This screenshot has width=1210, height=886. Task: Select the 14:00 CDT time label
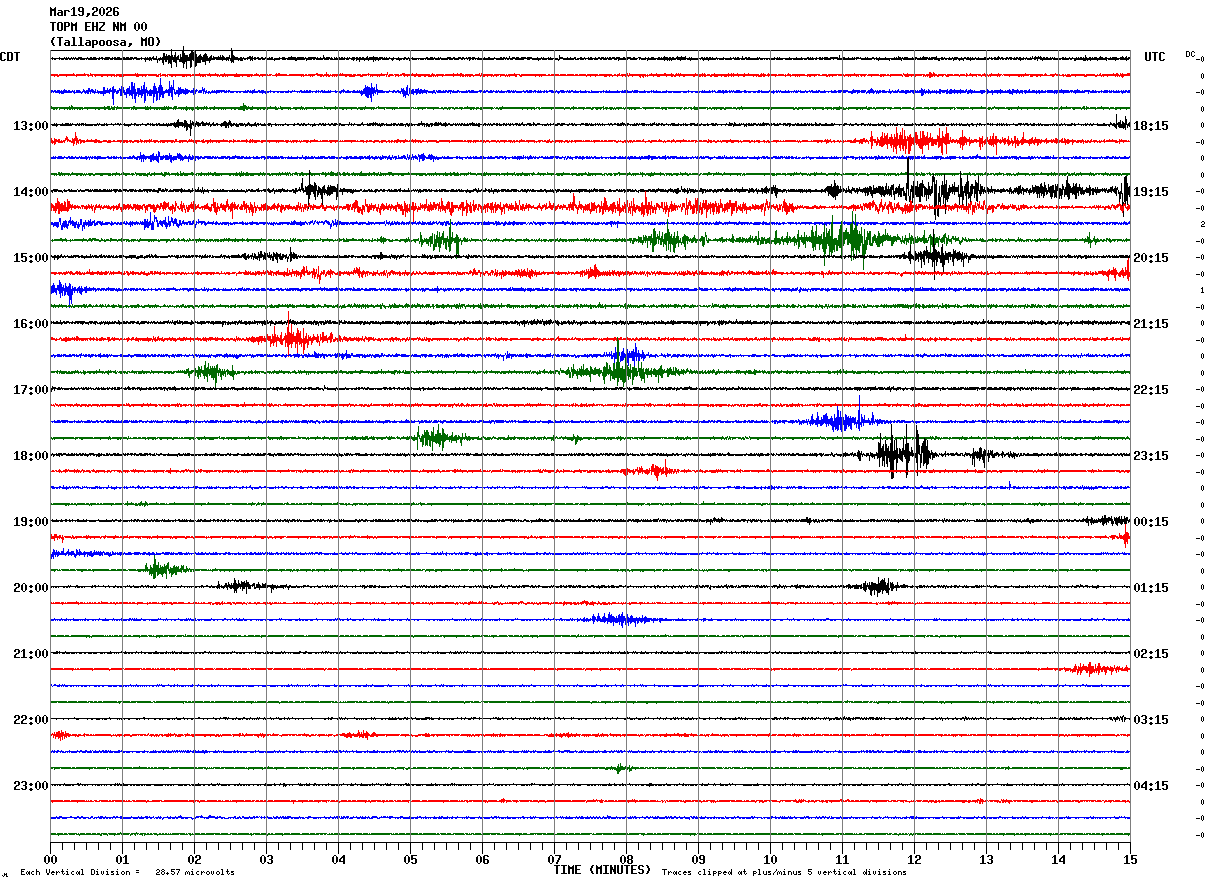click(x=30, y=192)
